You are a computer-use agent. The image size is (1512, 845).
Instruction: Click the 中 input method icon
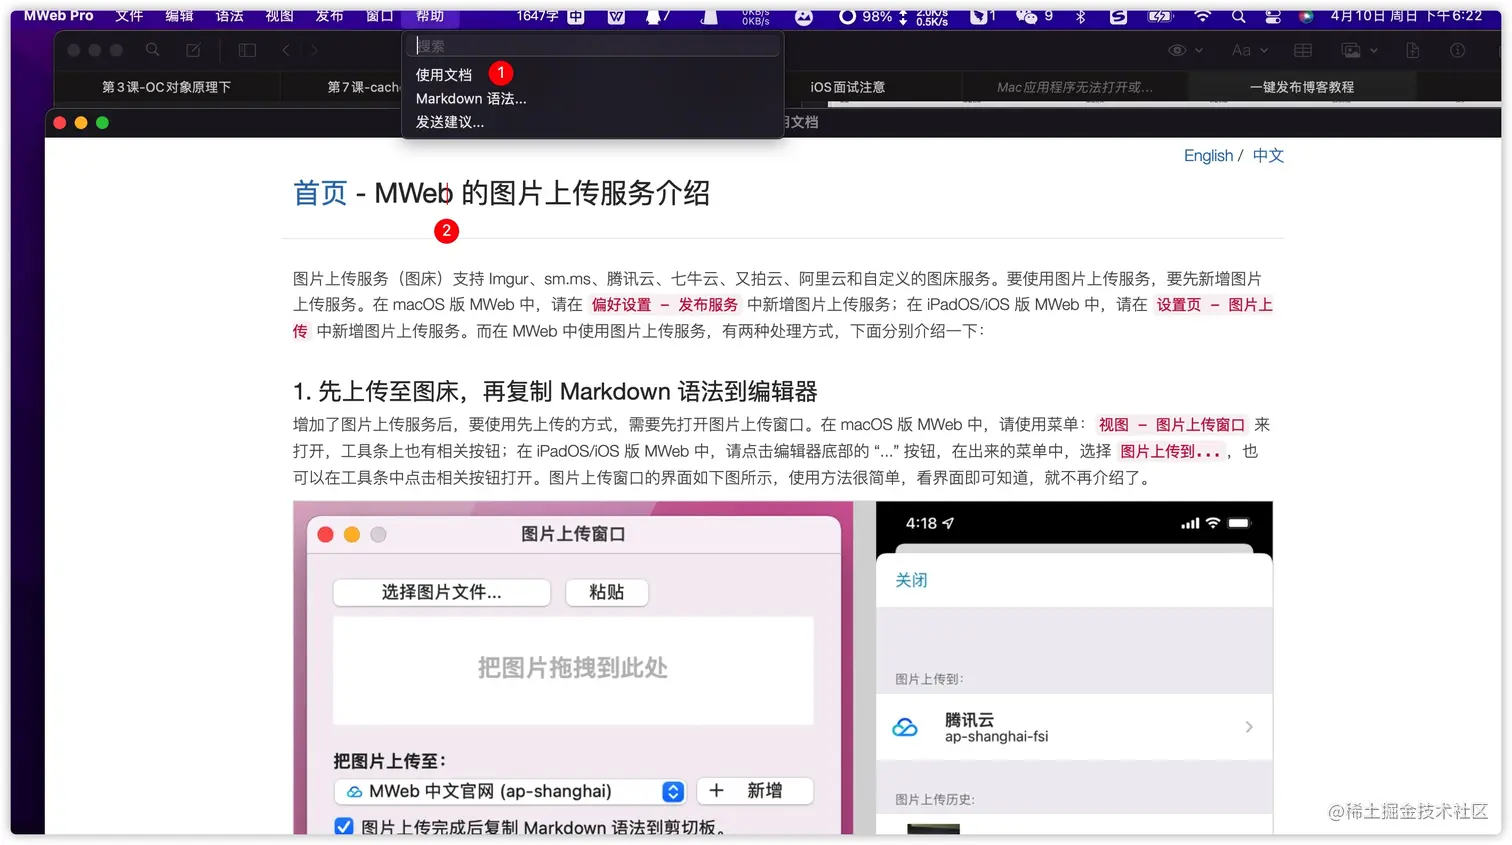(576, 16)
